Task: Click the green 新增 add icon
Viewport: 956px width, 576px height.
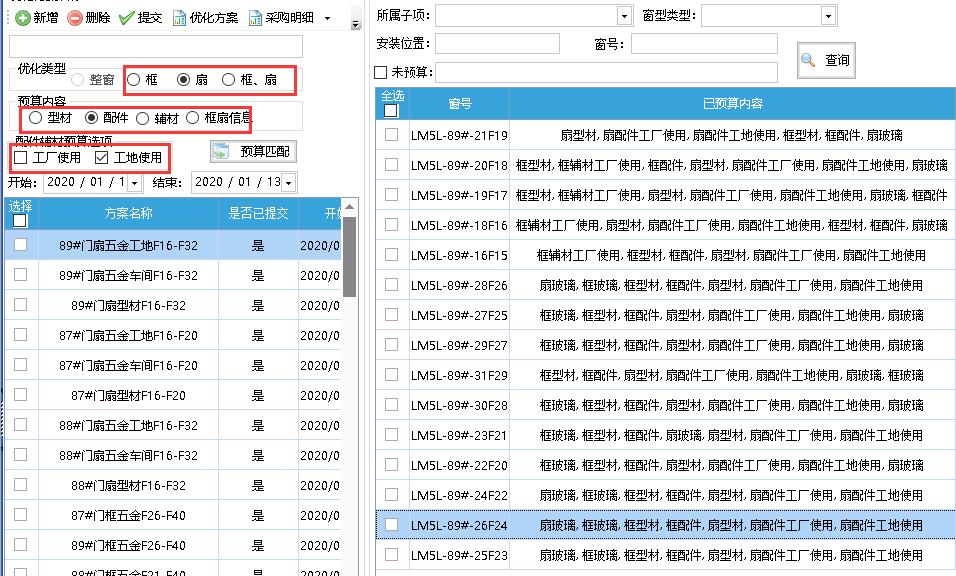Action: pyautogui.click(x=22, y=18)
